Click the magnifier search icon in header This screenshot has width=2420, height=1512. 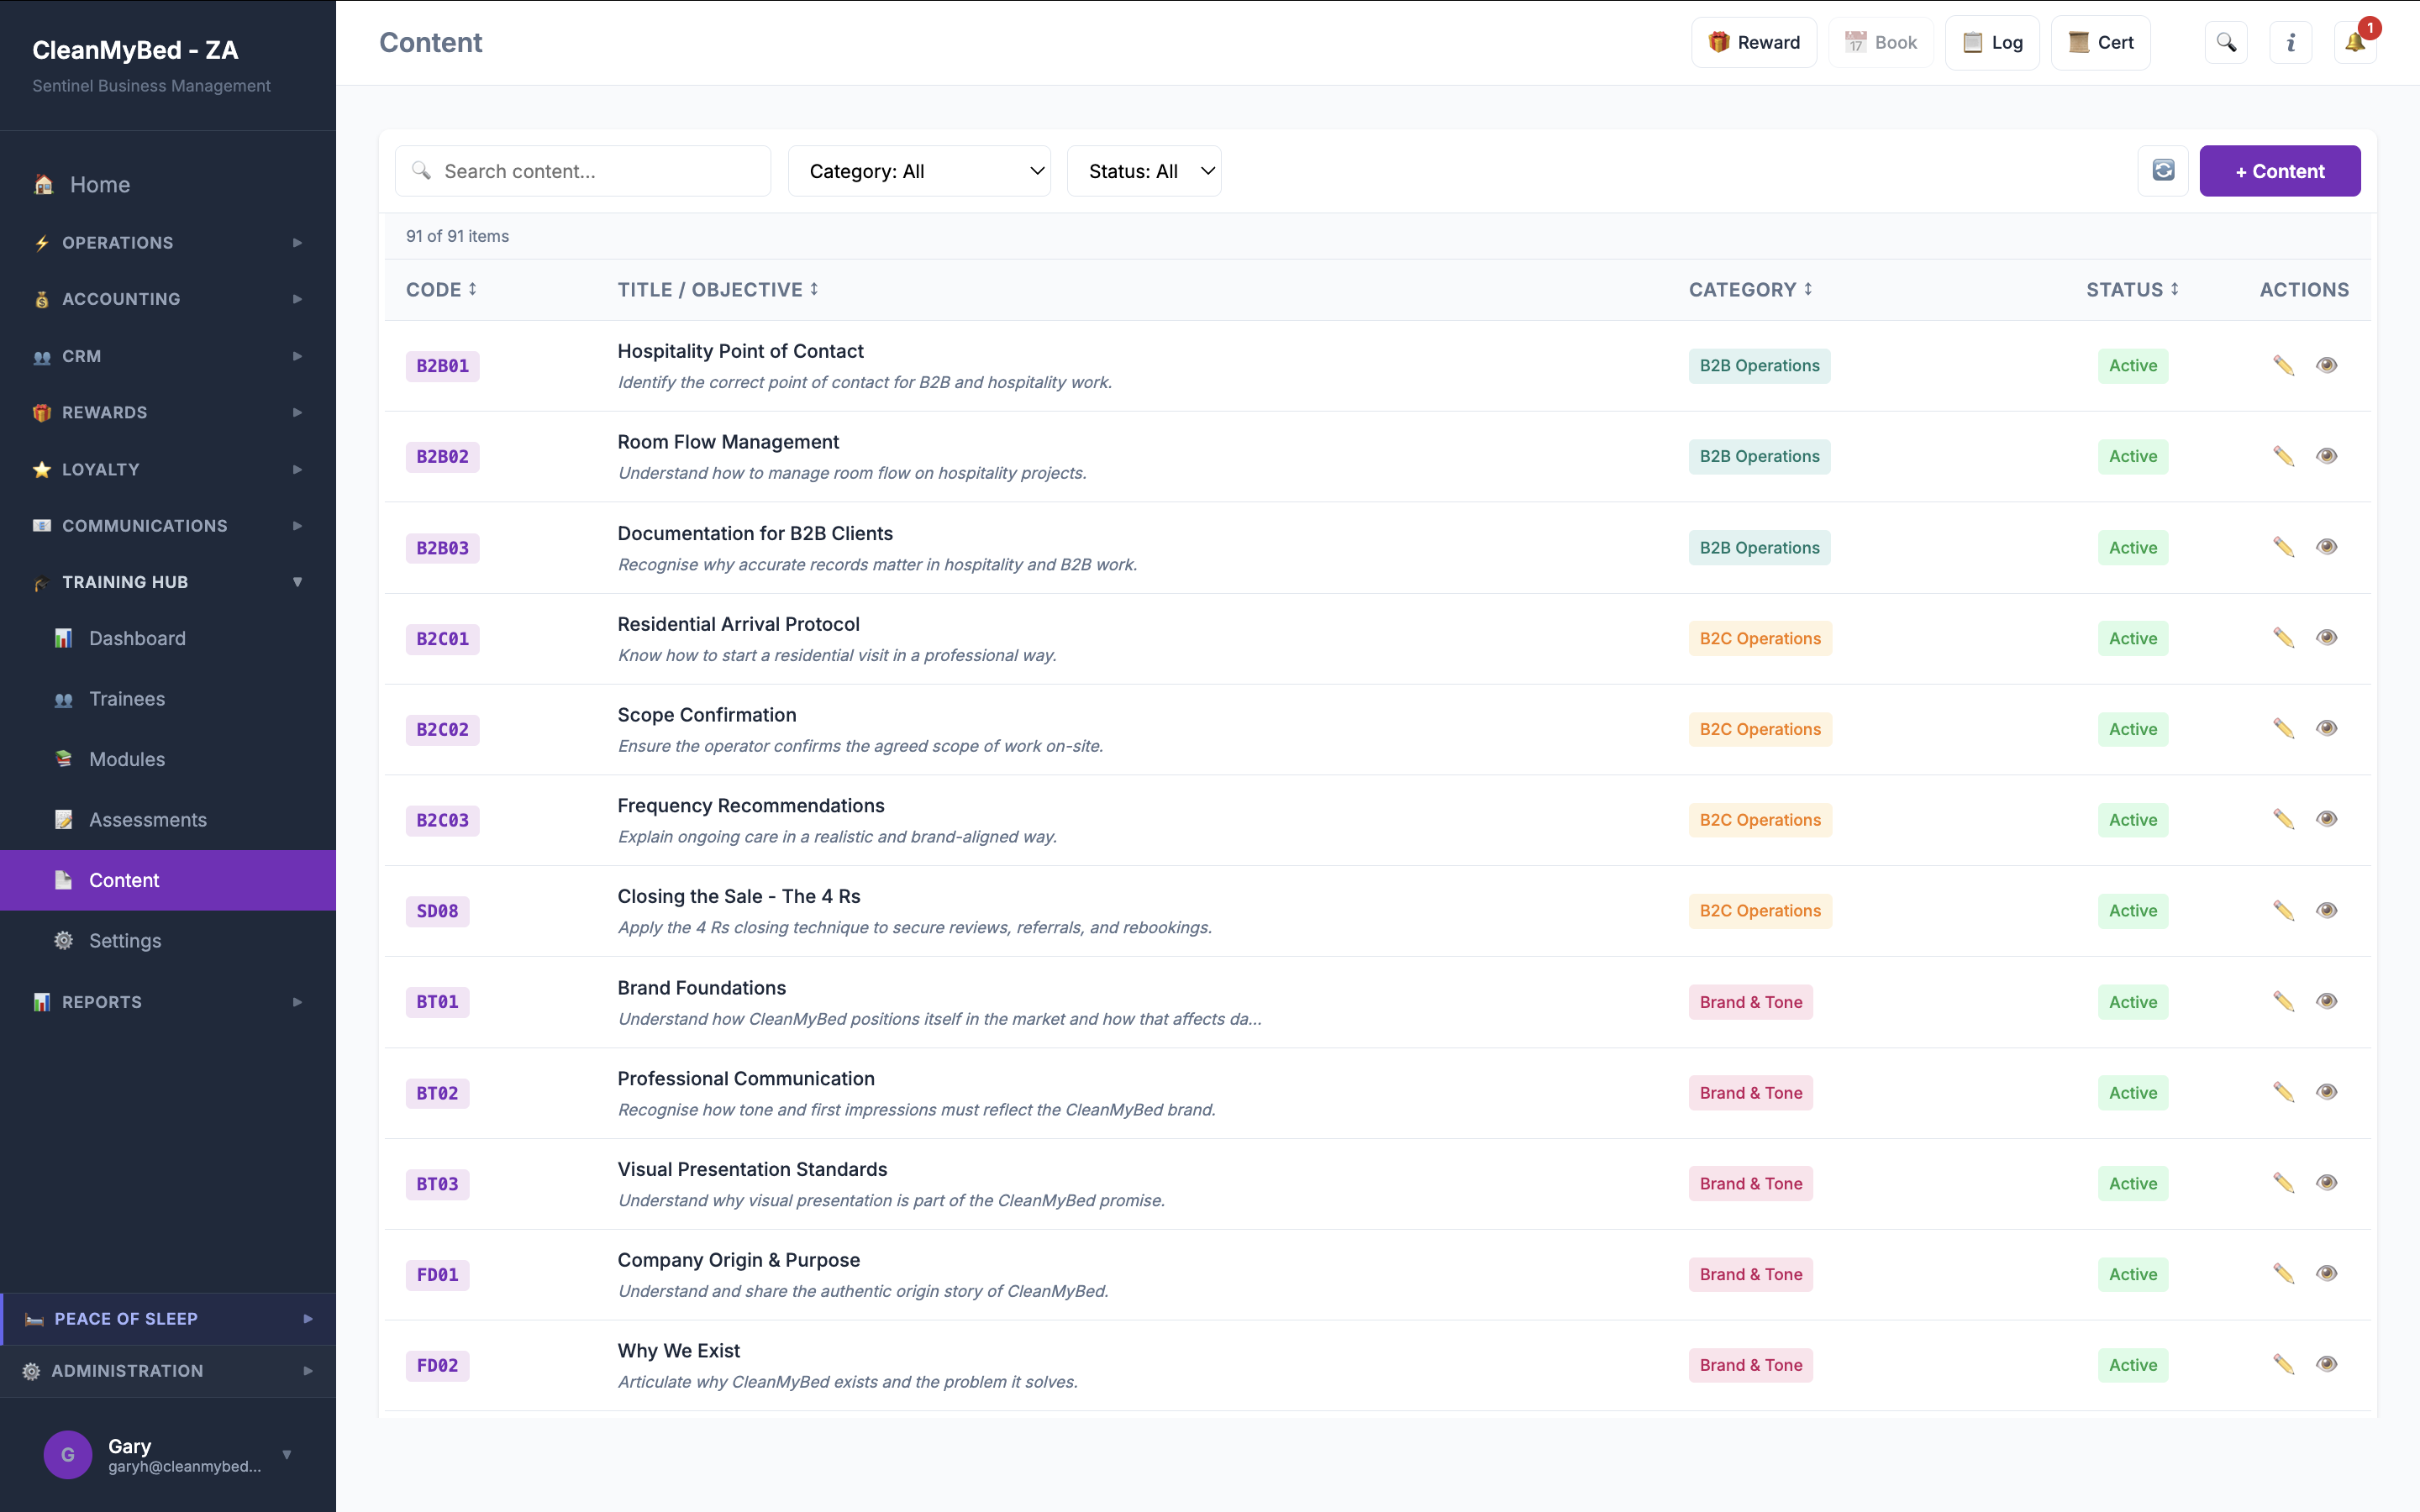pyautogui.click(x=2226, y=42)
